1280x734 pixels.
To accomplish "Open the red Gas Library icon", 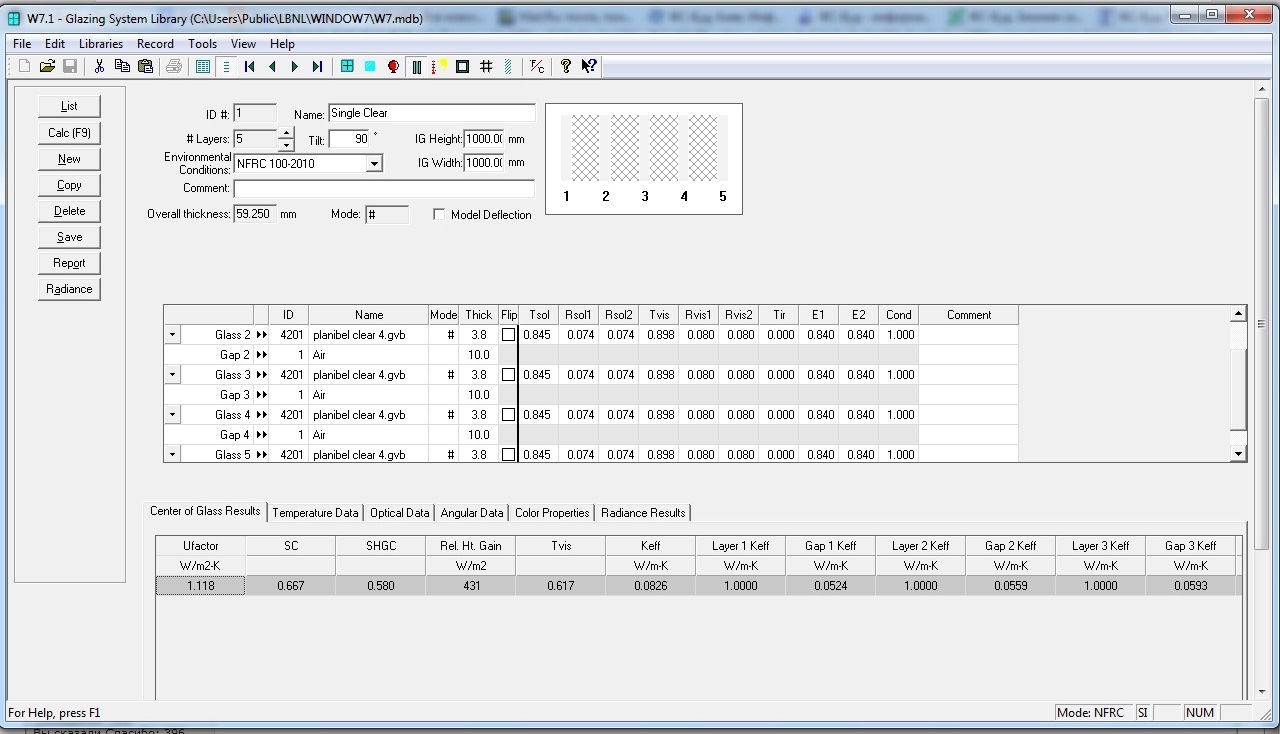I will pos(393,66).
